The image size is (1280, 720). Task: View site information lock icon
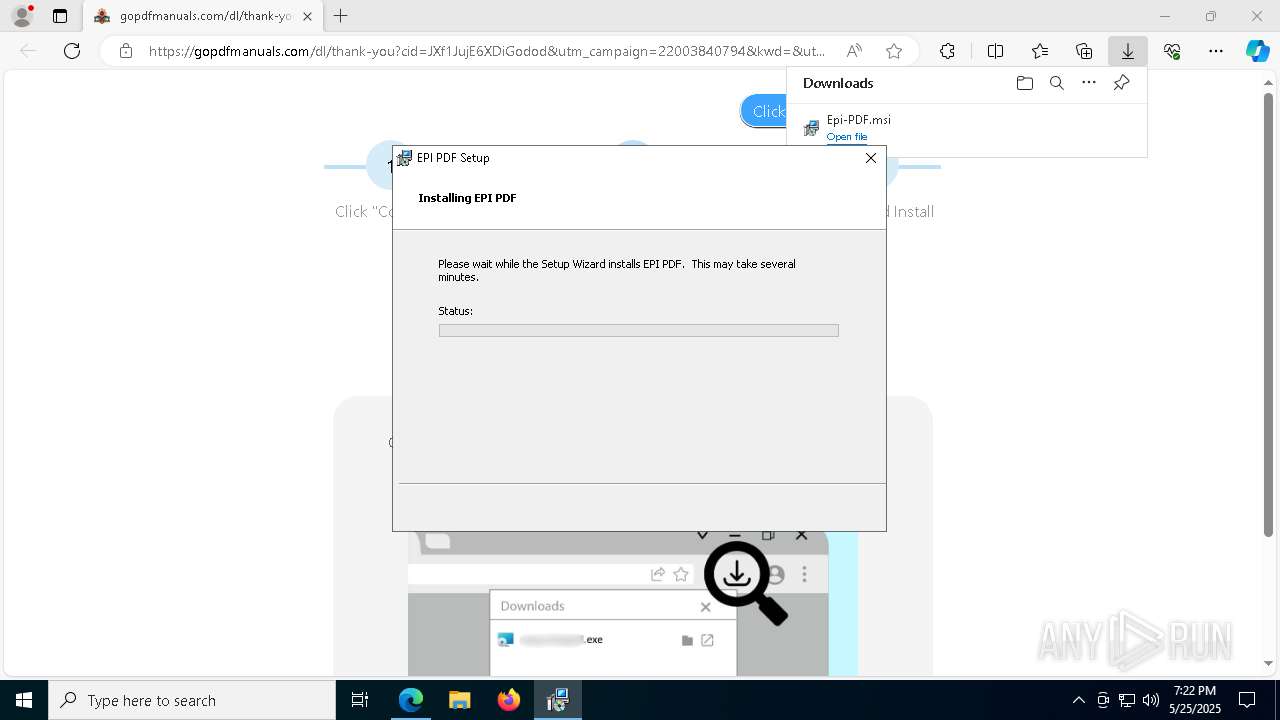tap(125, 51)
